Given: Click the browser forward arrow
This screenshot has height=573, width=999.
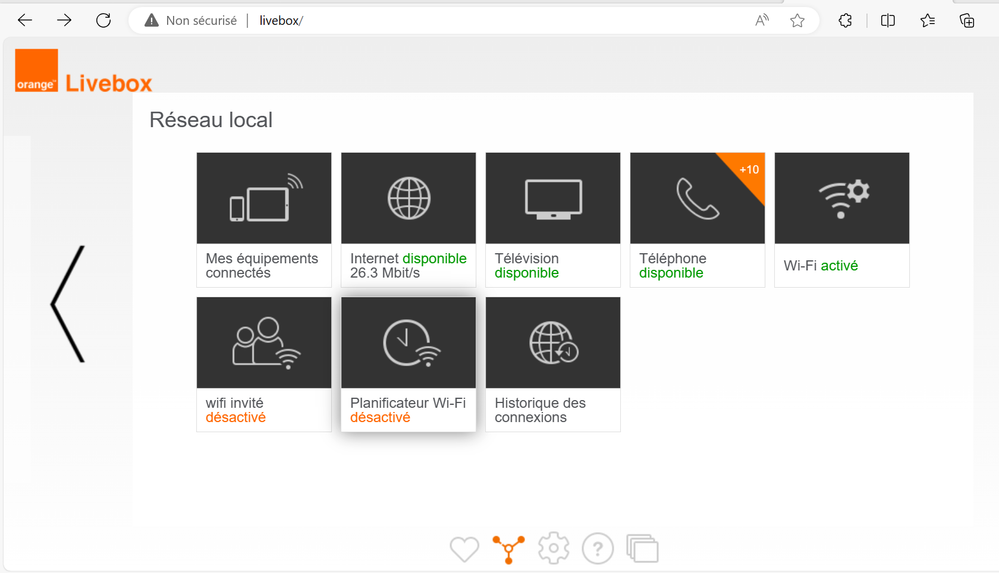Looking at the screenshot, I should coord(64,20).
